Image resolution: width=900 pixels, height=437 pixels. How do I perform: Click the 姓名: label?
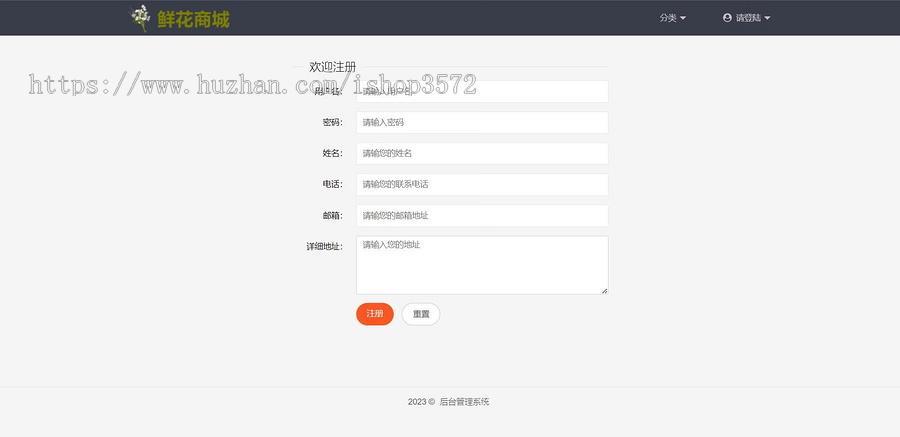[332, 153]
